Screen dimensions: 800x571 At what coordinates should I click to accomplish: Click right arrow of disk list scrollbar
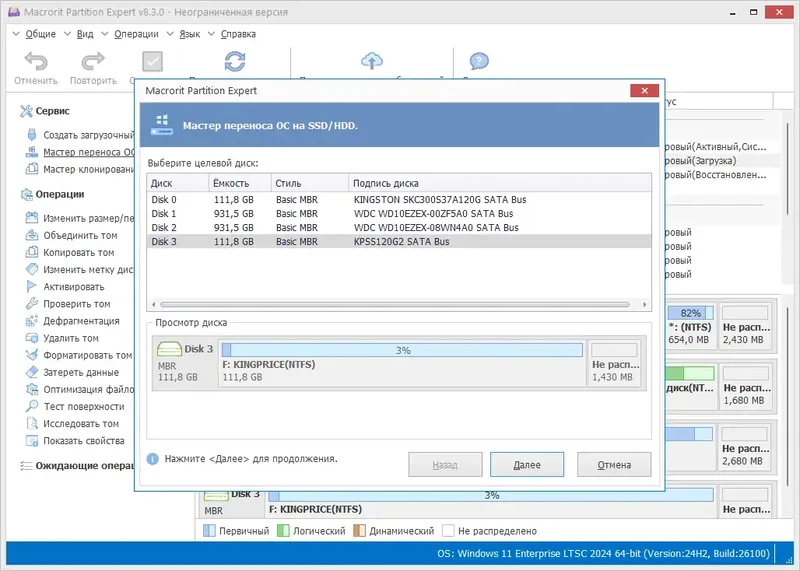pyautogui.click(x=644, y=305)
